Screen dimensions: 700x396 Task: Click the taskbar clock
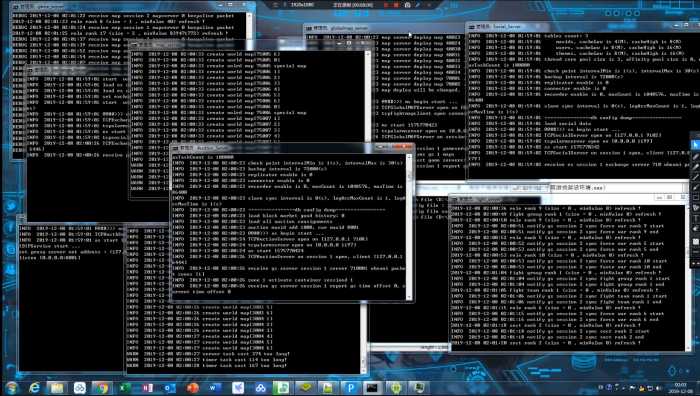point(680,387)
